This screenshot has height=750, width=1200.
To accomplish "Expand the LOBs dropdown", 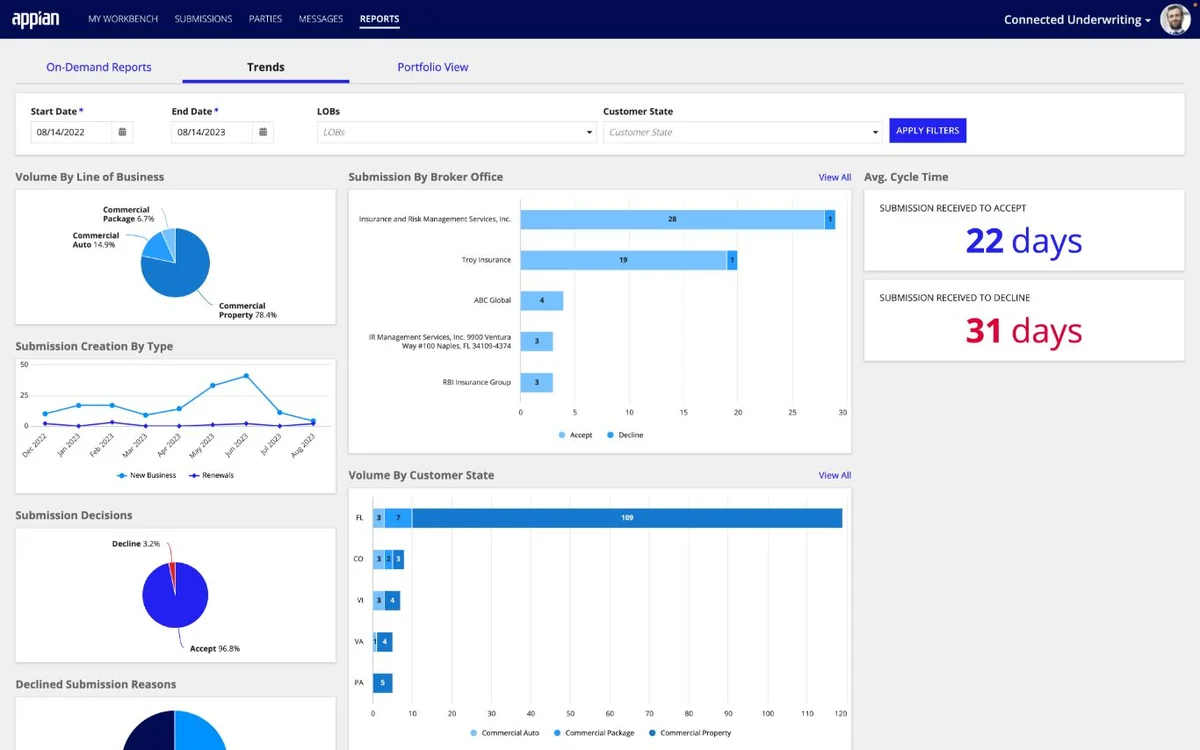I will (456, 132).
